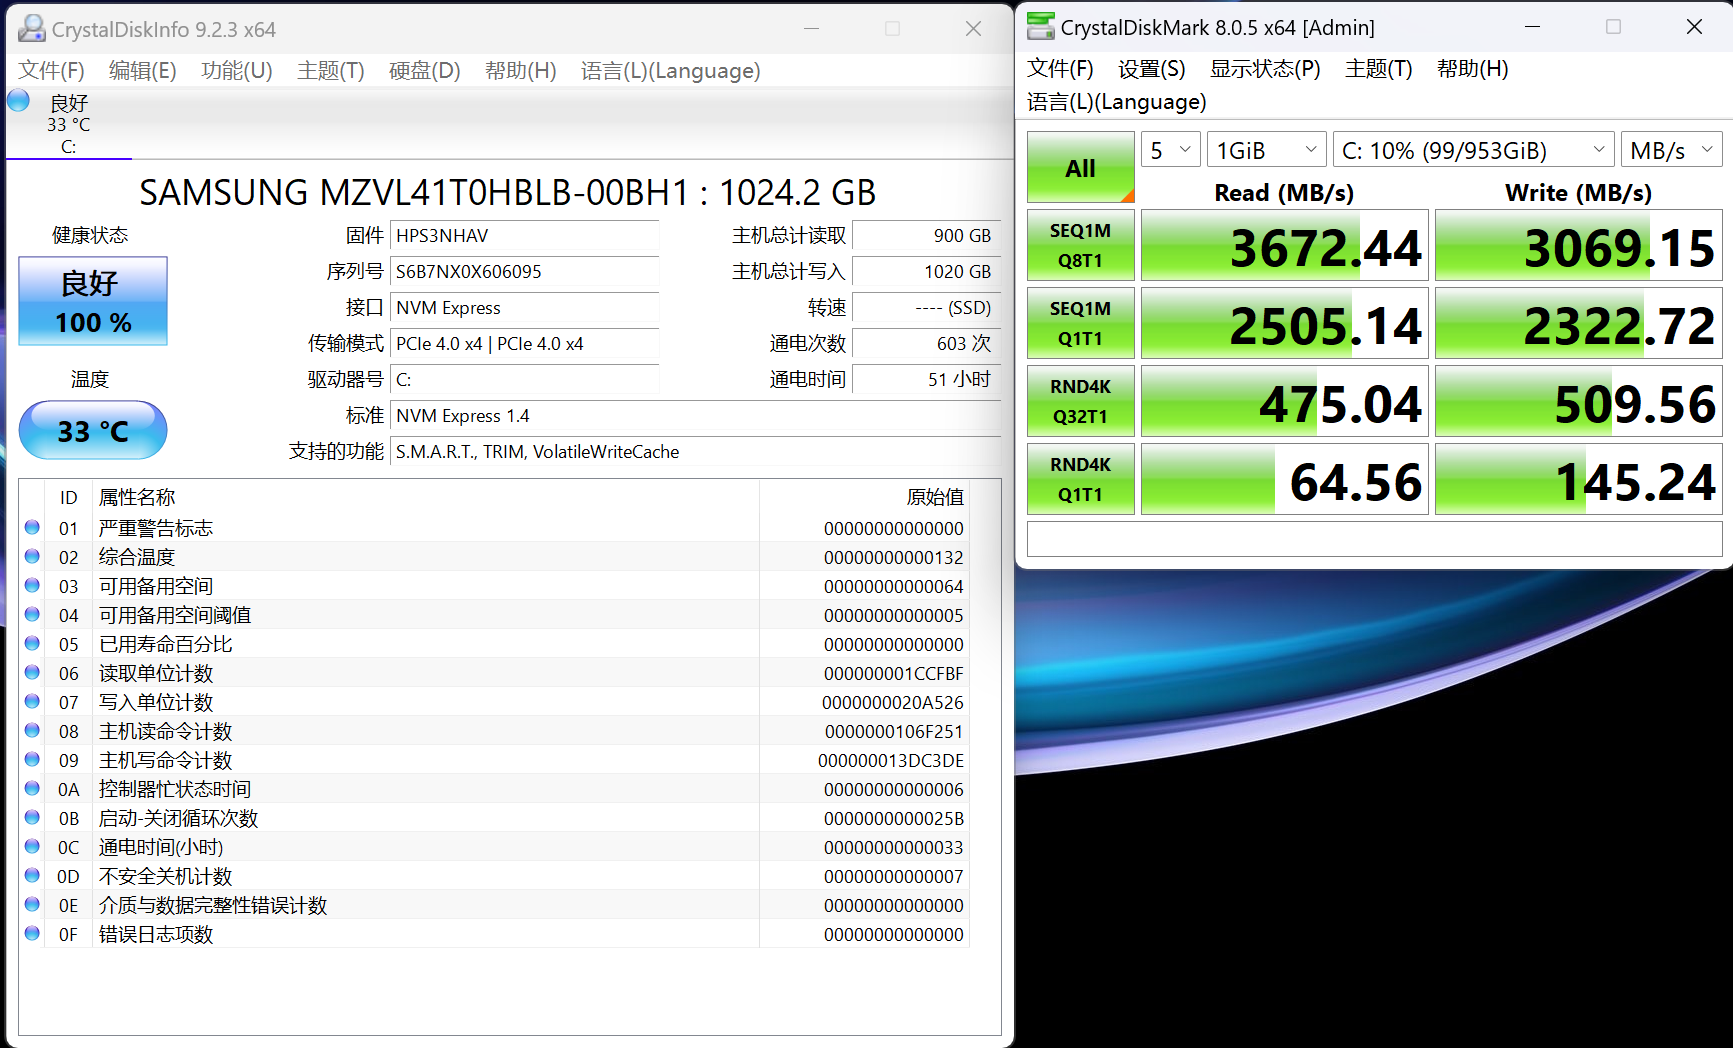The height and width of the screenshot is (1048, 1733).
Task: Click status dot for attribute 0B 启动-关闭循环次数
Action: 32,817
